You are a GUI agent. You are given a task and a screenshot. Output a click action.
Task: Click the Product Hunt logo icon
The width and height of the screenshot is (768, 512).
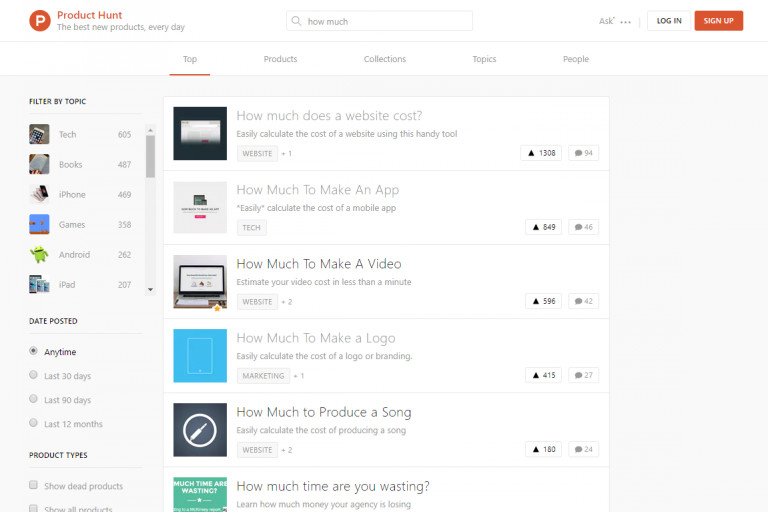(39, 20)
